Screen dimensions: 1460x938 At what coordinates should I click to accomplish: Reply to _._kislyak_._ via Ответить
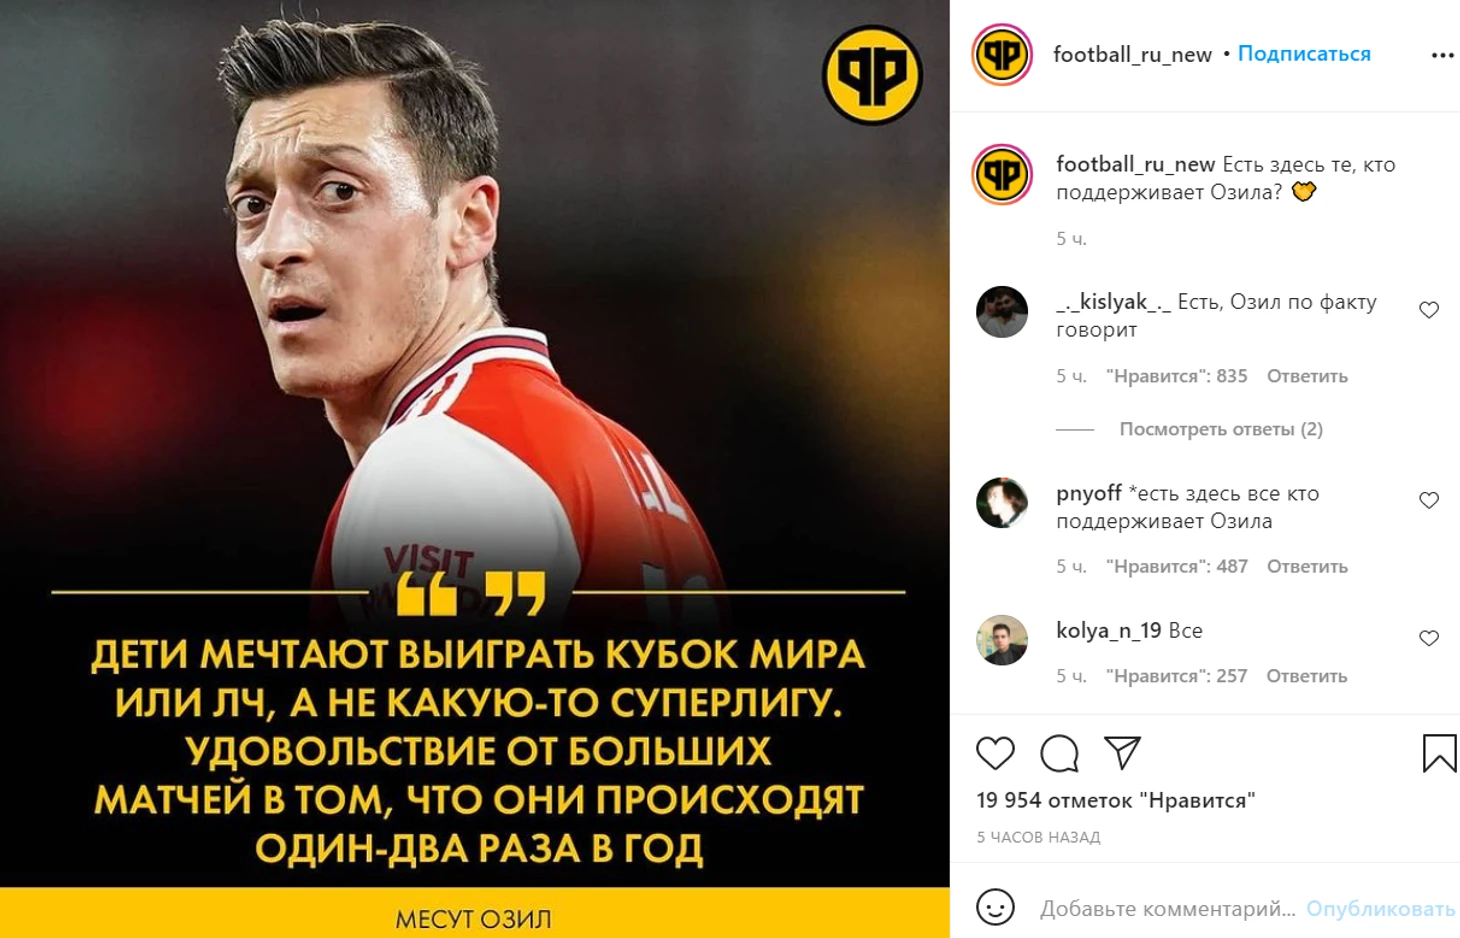1307,376
